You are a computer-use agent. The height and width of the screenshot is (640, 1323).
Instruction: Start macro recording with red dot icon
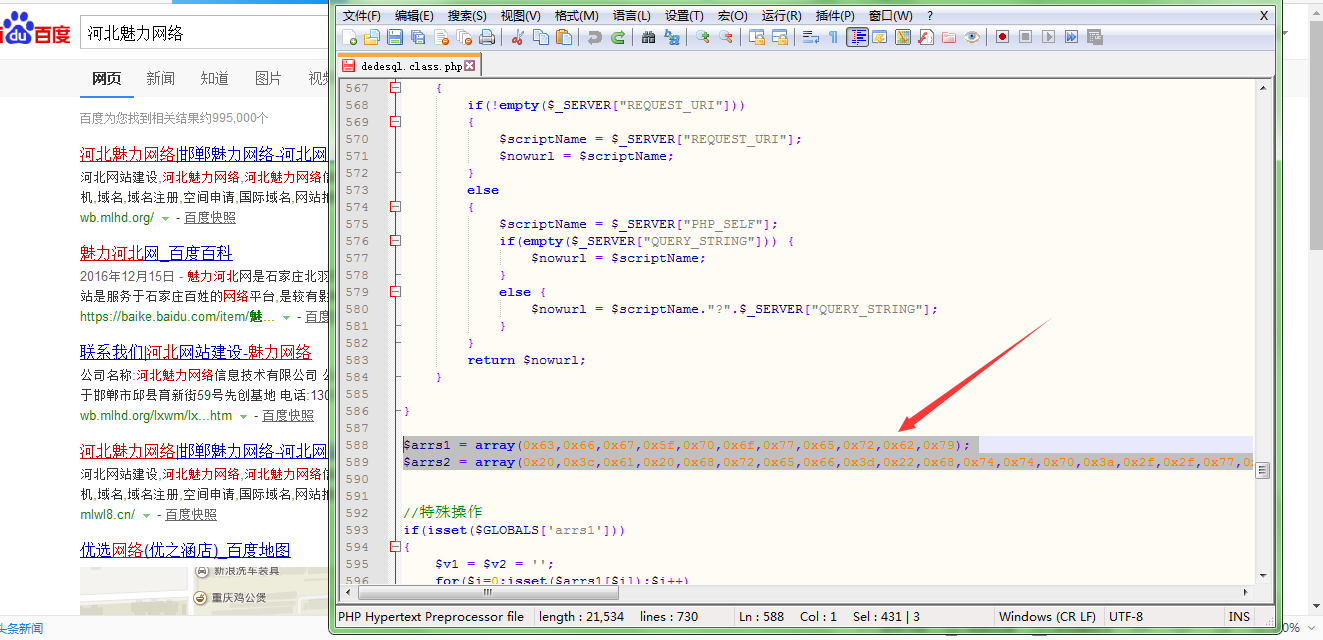(1002, 38)
